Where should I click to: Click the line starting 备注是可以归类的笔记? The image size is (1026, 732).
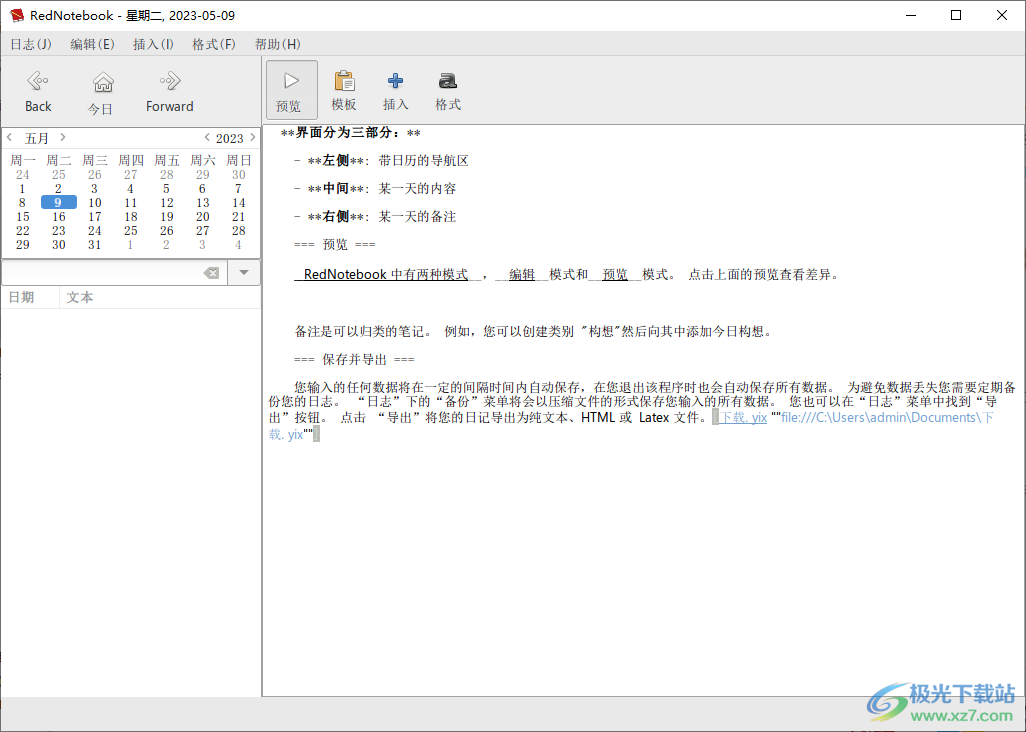click(x=533, y=332)
